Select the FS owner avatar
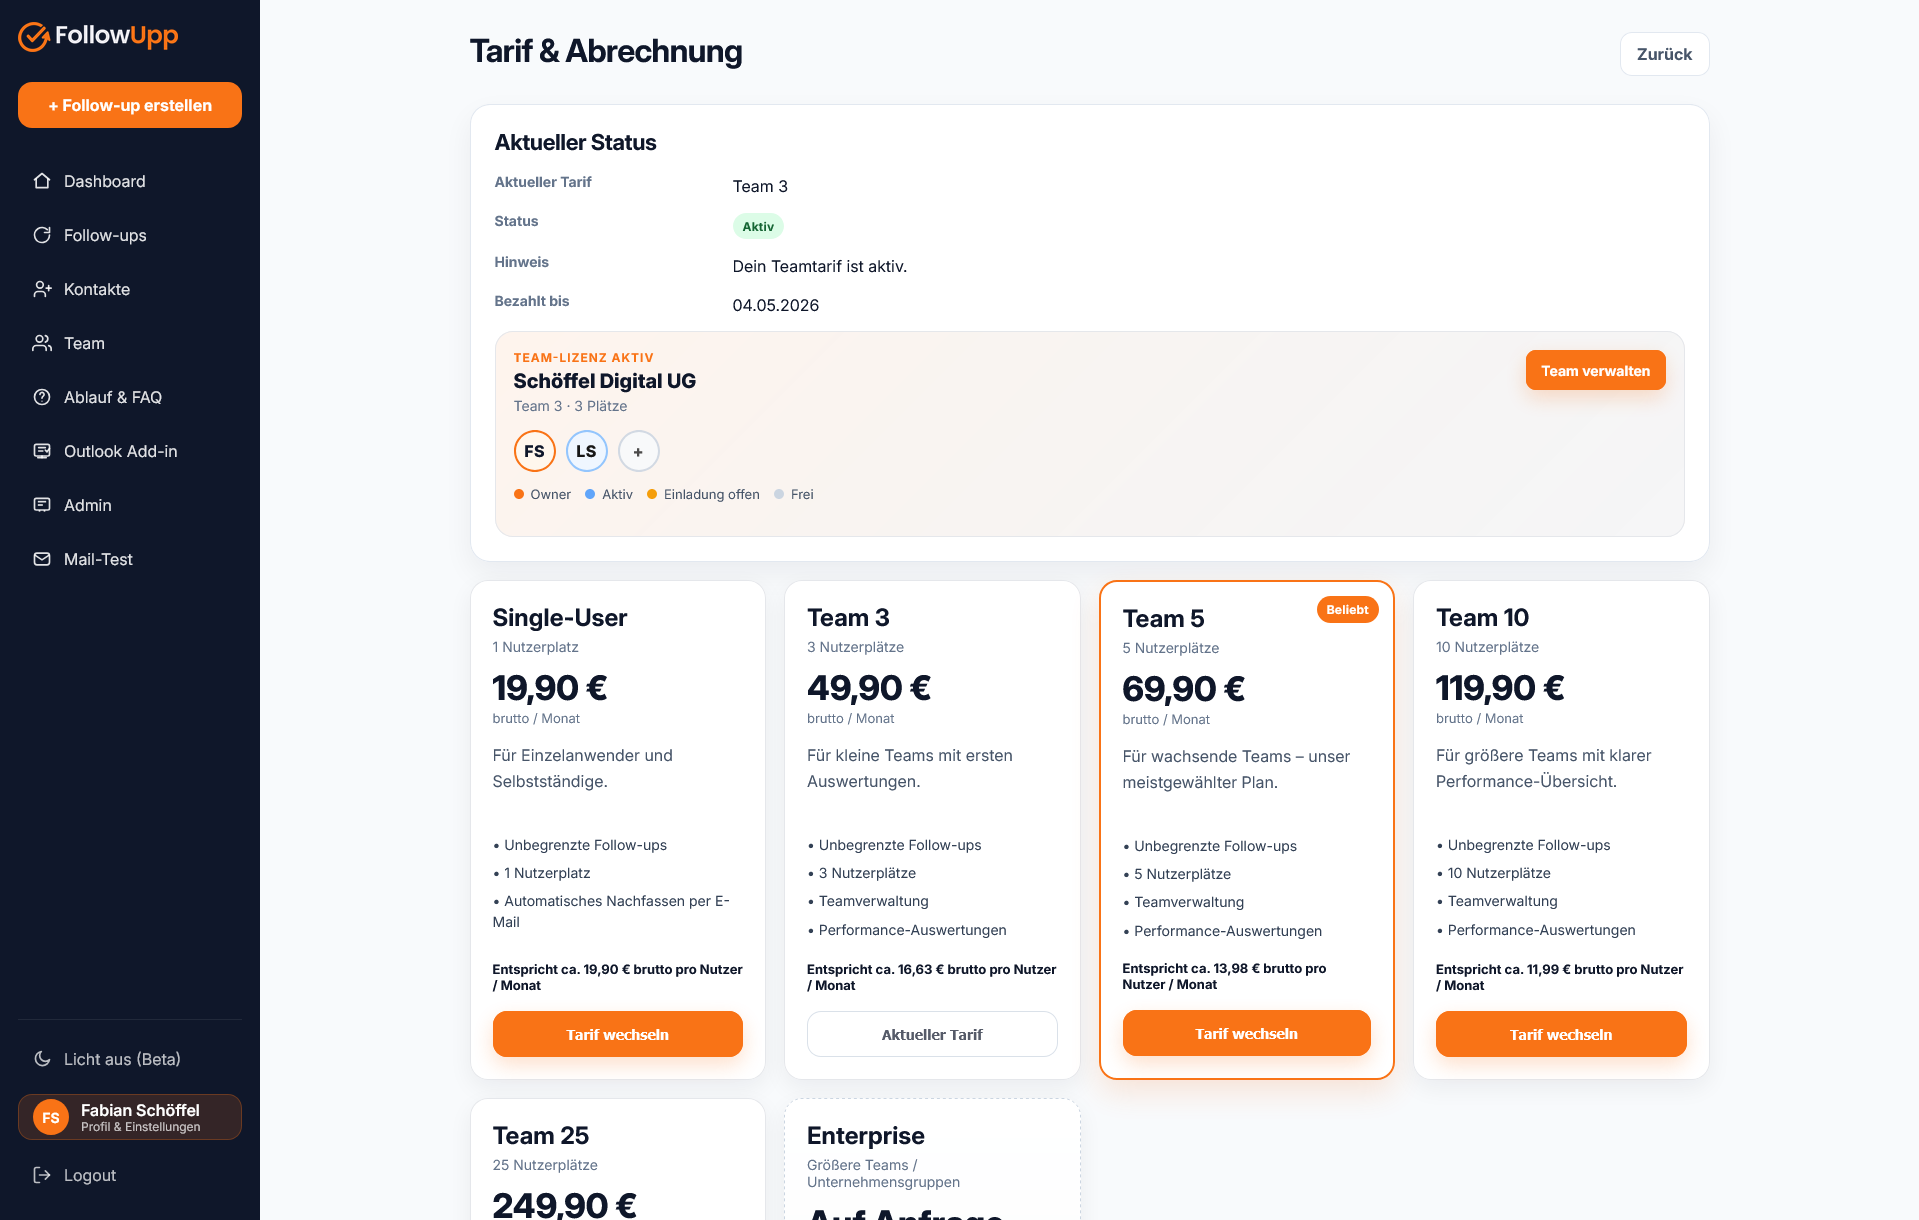 pyautogui.click(x=535, y=451)
